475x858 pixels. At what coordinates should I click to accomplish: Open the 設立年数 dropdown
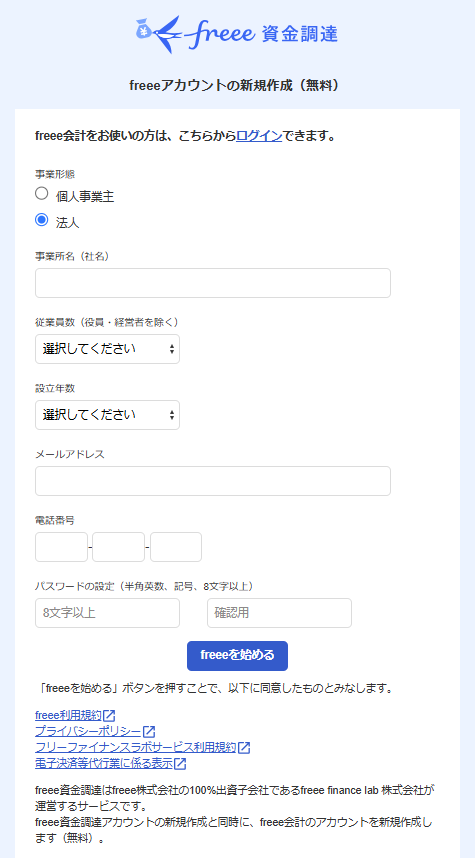click(107, 415)
